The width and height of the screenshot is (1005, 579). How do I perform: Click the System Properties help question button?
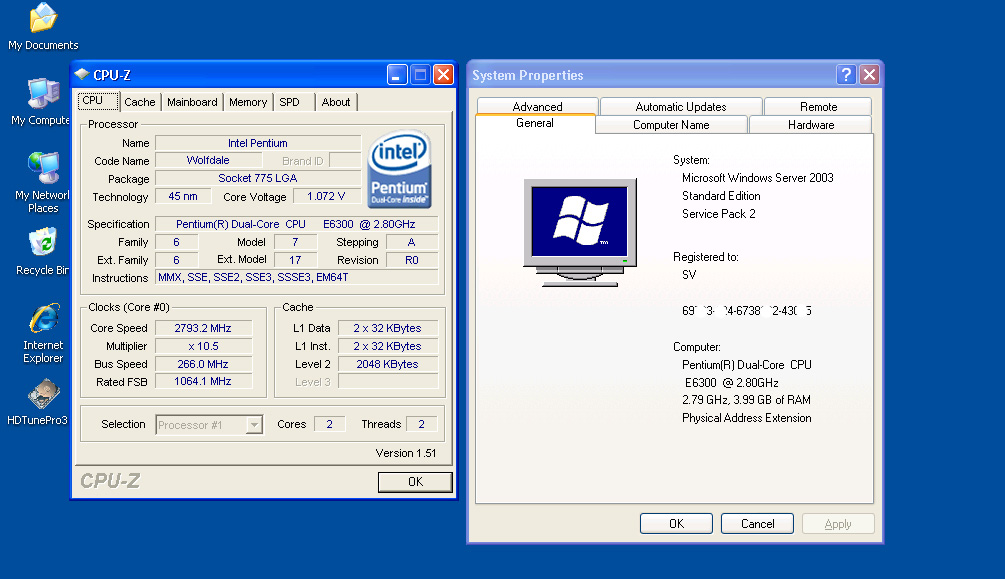tap(846, 75)
